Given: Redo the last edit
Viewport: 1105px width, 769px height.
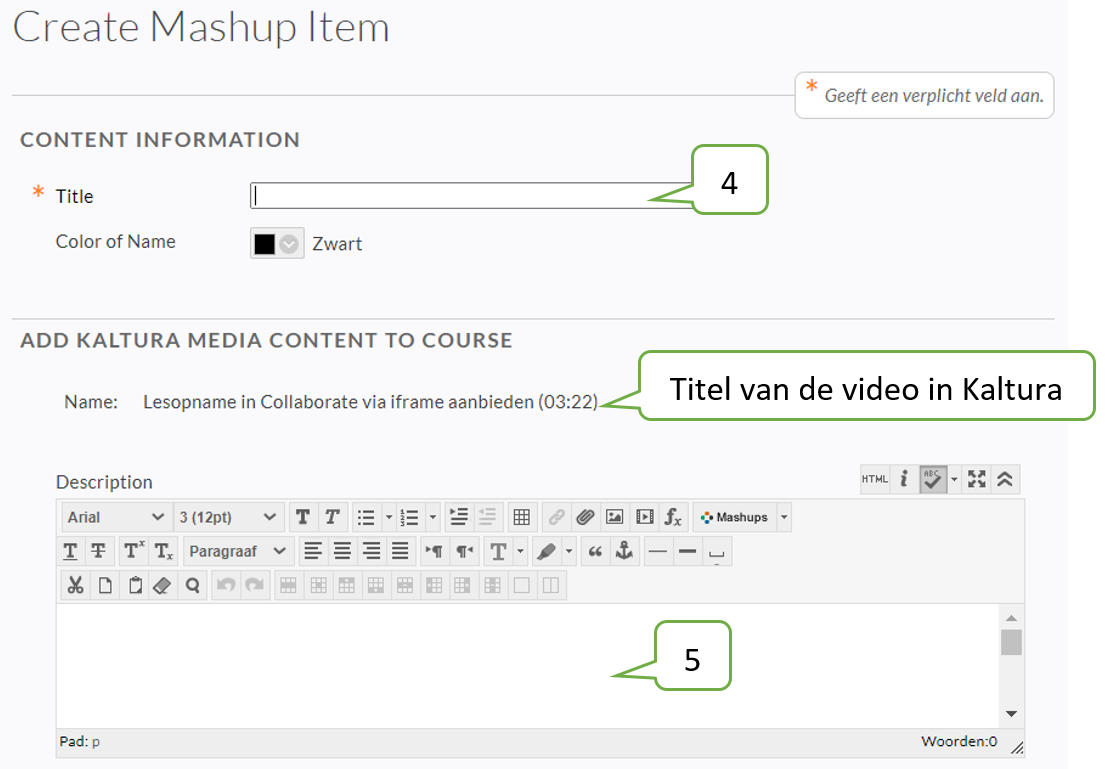Looking at the screenshot, I should click(255, 585).
